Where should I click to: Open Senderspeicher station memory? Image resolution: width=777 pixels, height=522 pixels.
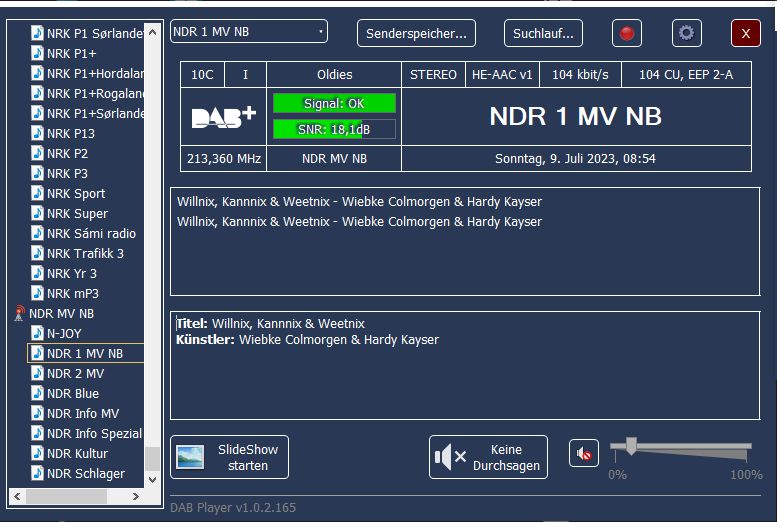click(x=416, y=33)
